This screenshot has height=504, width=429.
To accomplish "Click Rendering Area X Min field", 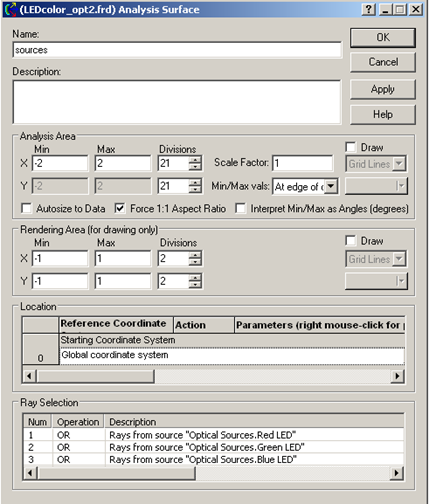I will 60,258.
